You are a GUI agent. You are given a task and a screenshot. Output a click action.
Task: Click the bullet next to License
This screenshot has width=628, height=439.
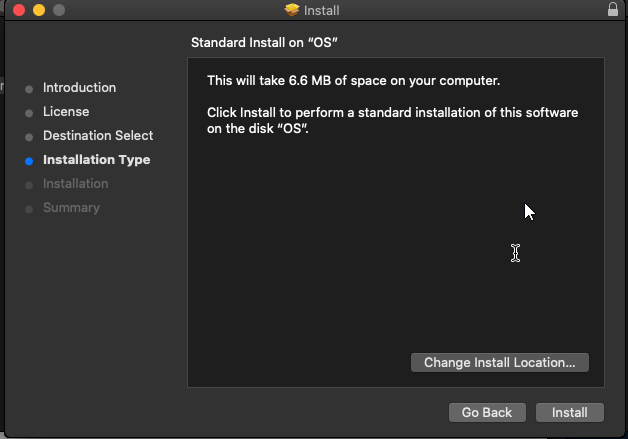(29, 112)
